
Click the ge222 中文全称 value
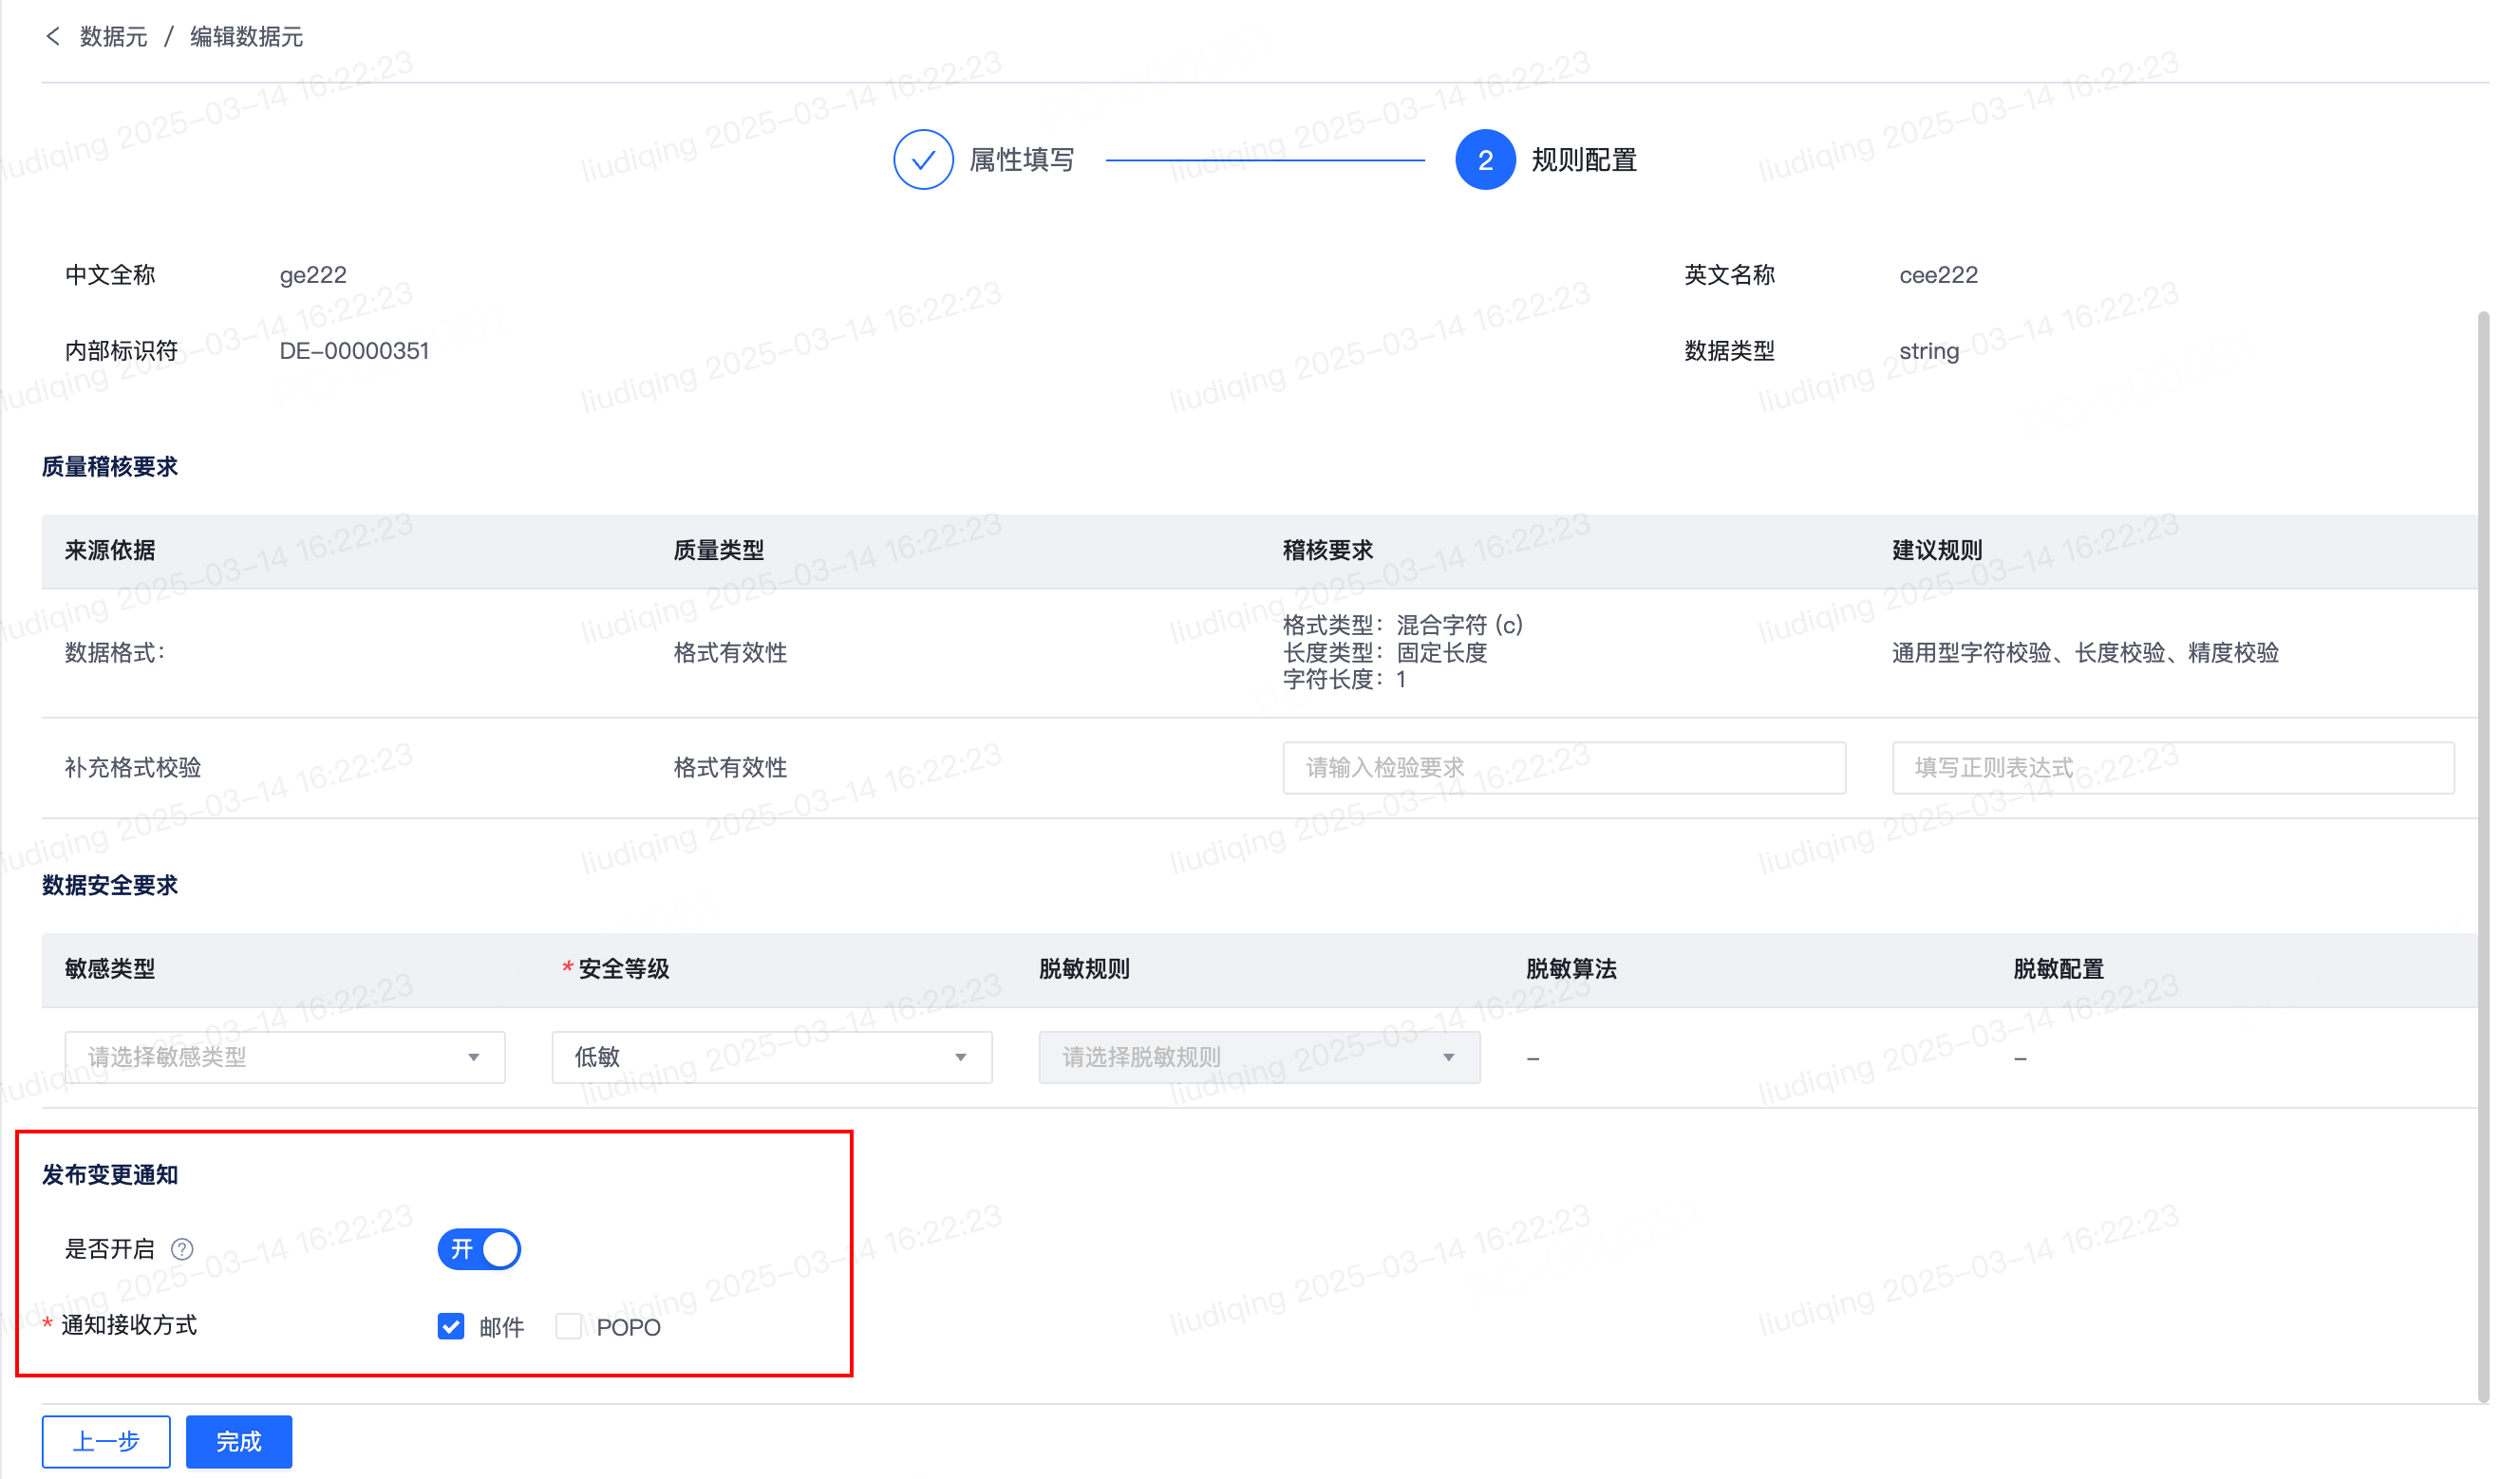[x=313, y=275]
